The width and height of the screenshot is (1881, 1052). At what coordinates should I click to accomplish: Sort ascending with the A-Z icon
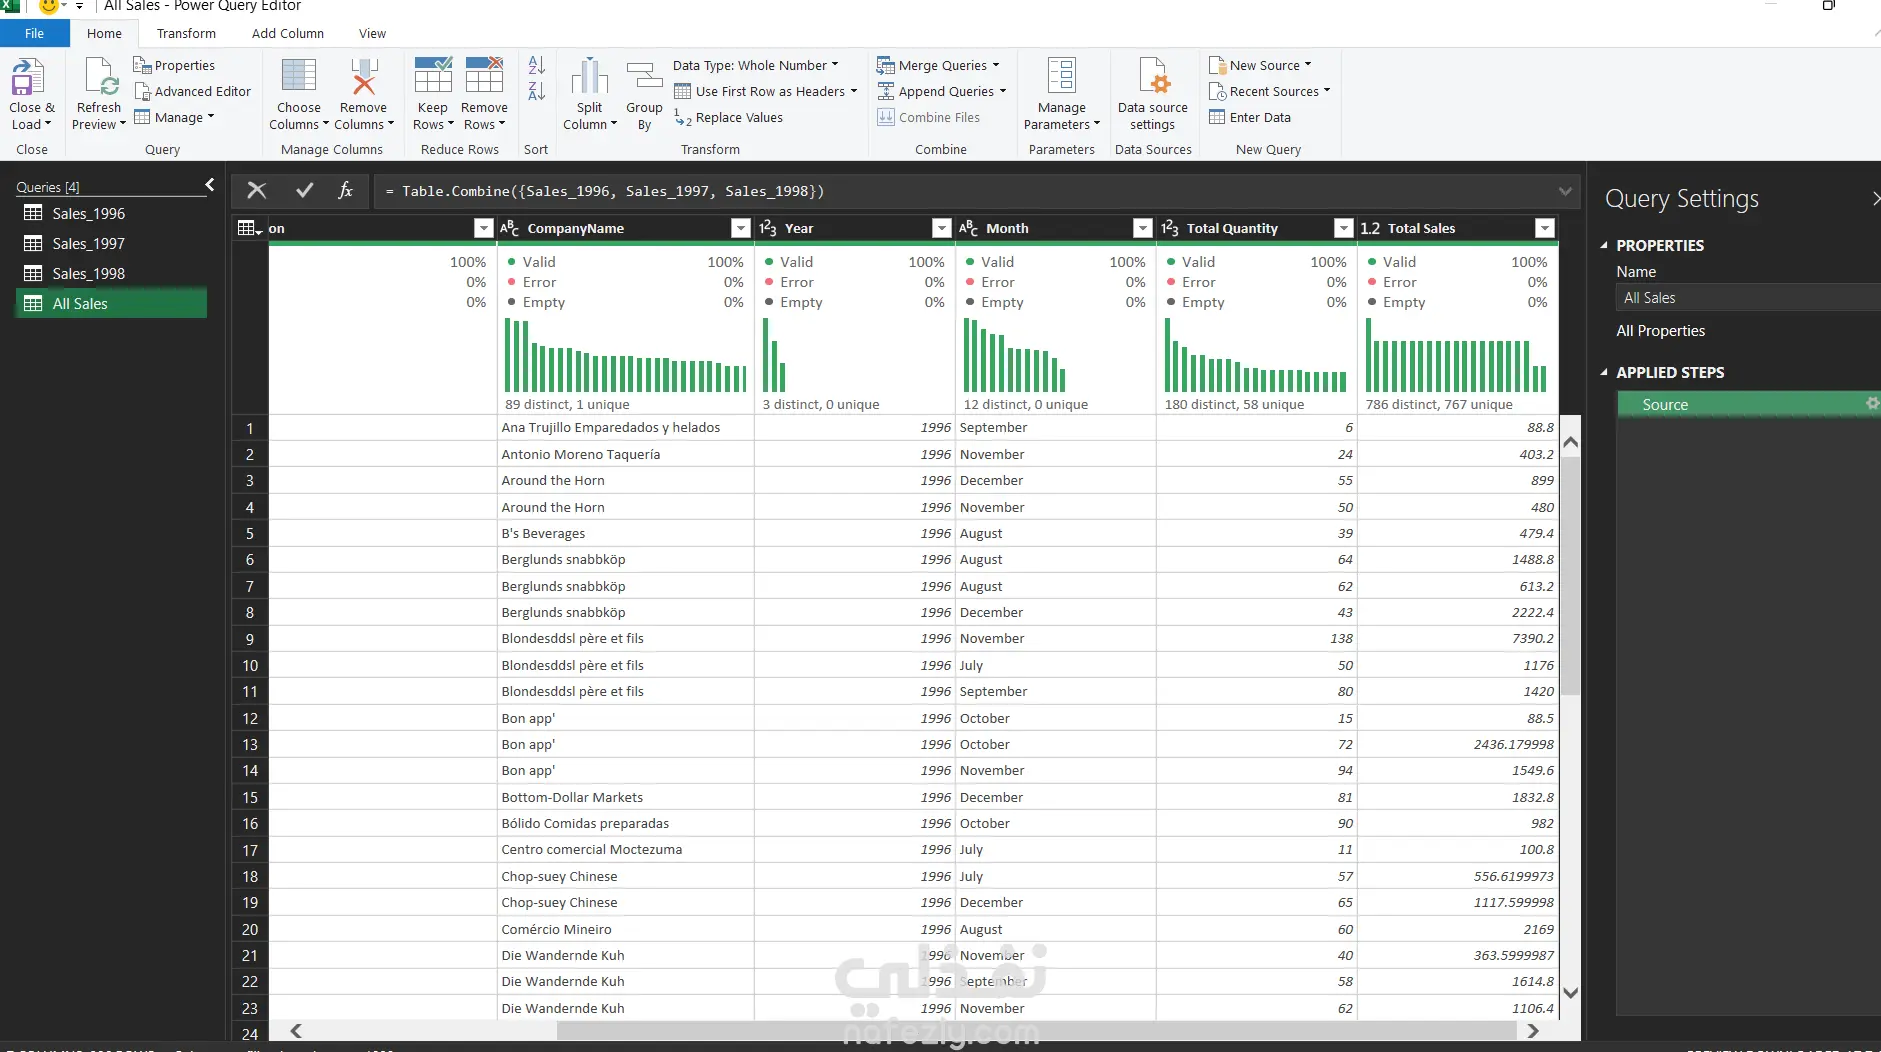tap(537, 66)
